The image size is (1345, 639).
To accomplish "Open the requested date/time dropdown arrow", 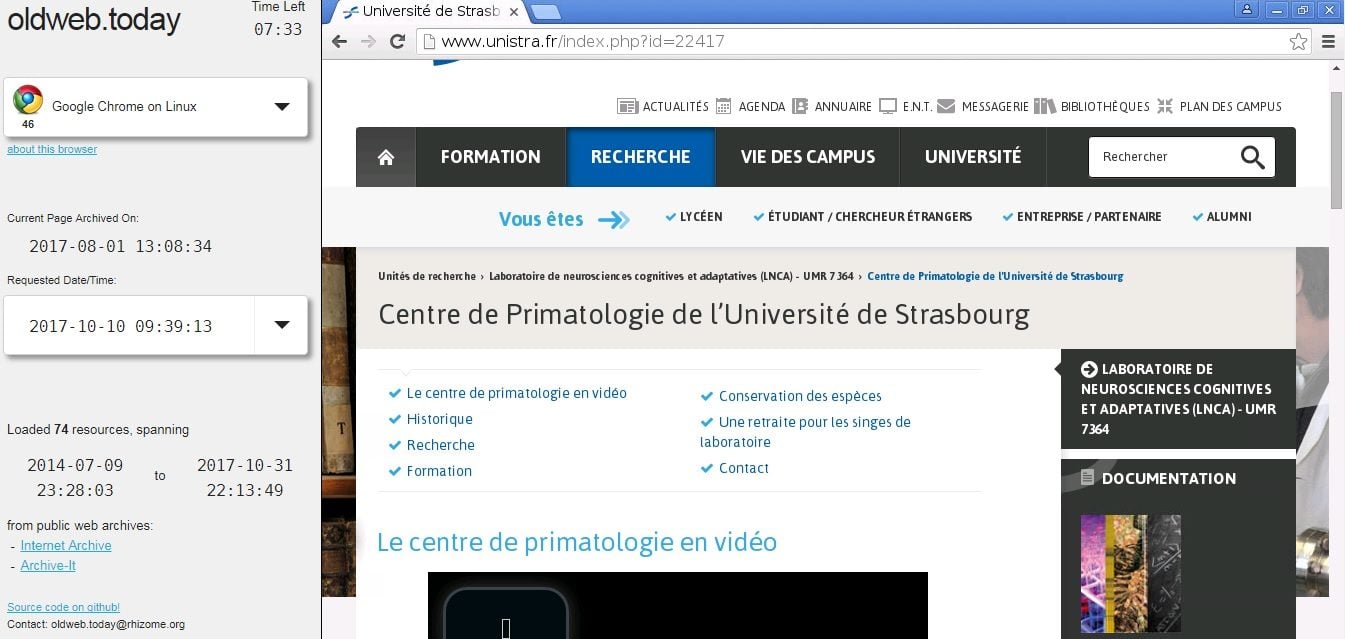I will click(x=282, y=325).
